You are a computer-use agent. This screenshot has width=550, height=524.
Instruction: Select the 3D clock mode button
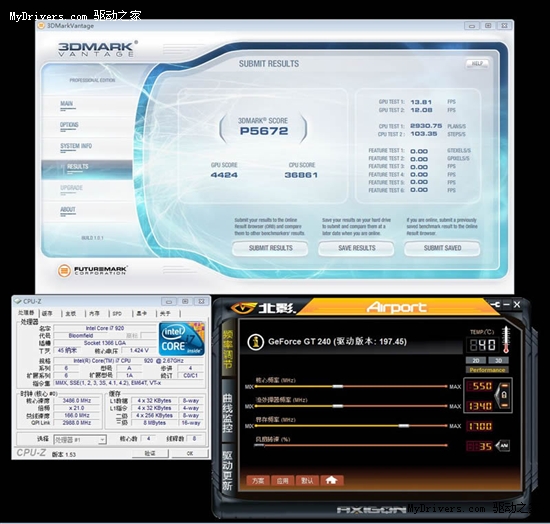tap(498, 361)
